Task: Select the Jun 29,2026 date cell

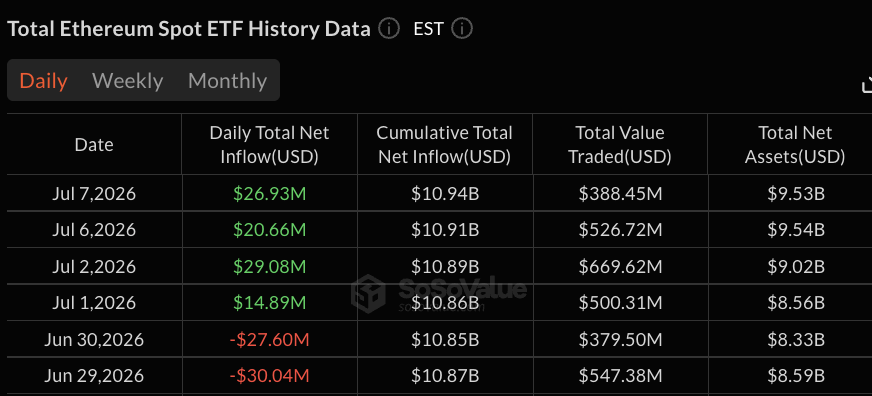Action: 94,375
